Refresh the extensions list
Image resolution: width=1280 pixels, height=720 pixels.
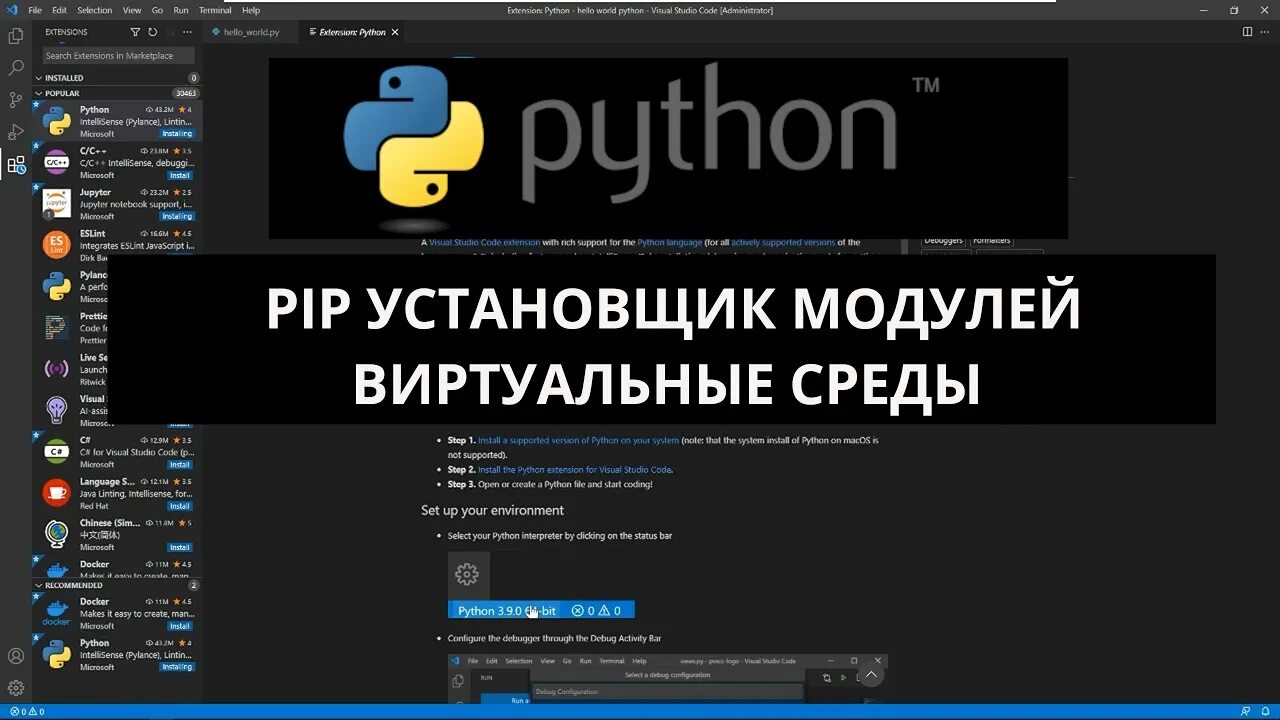(x=152, y=32)
